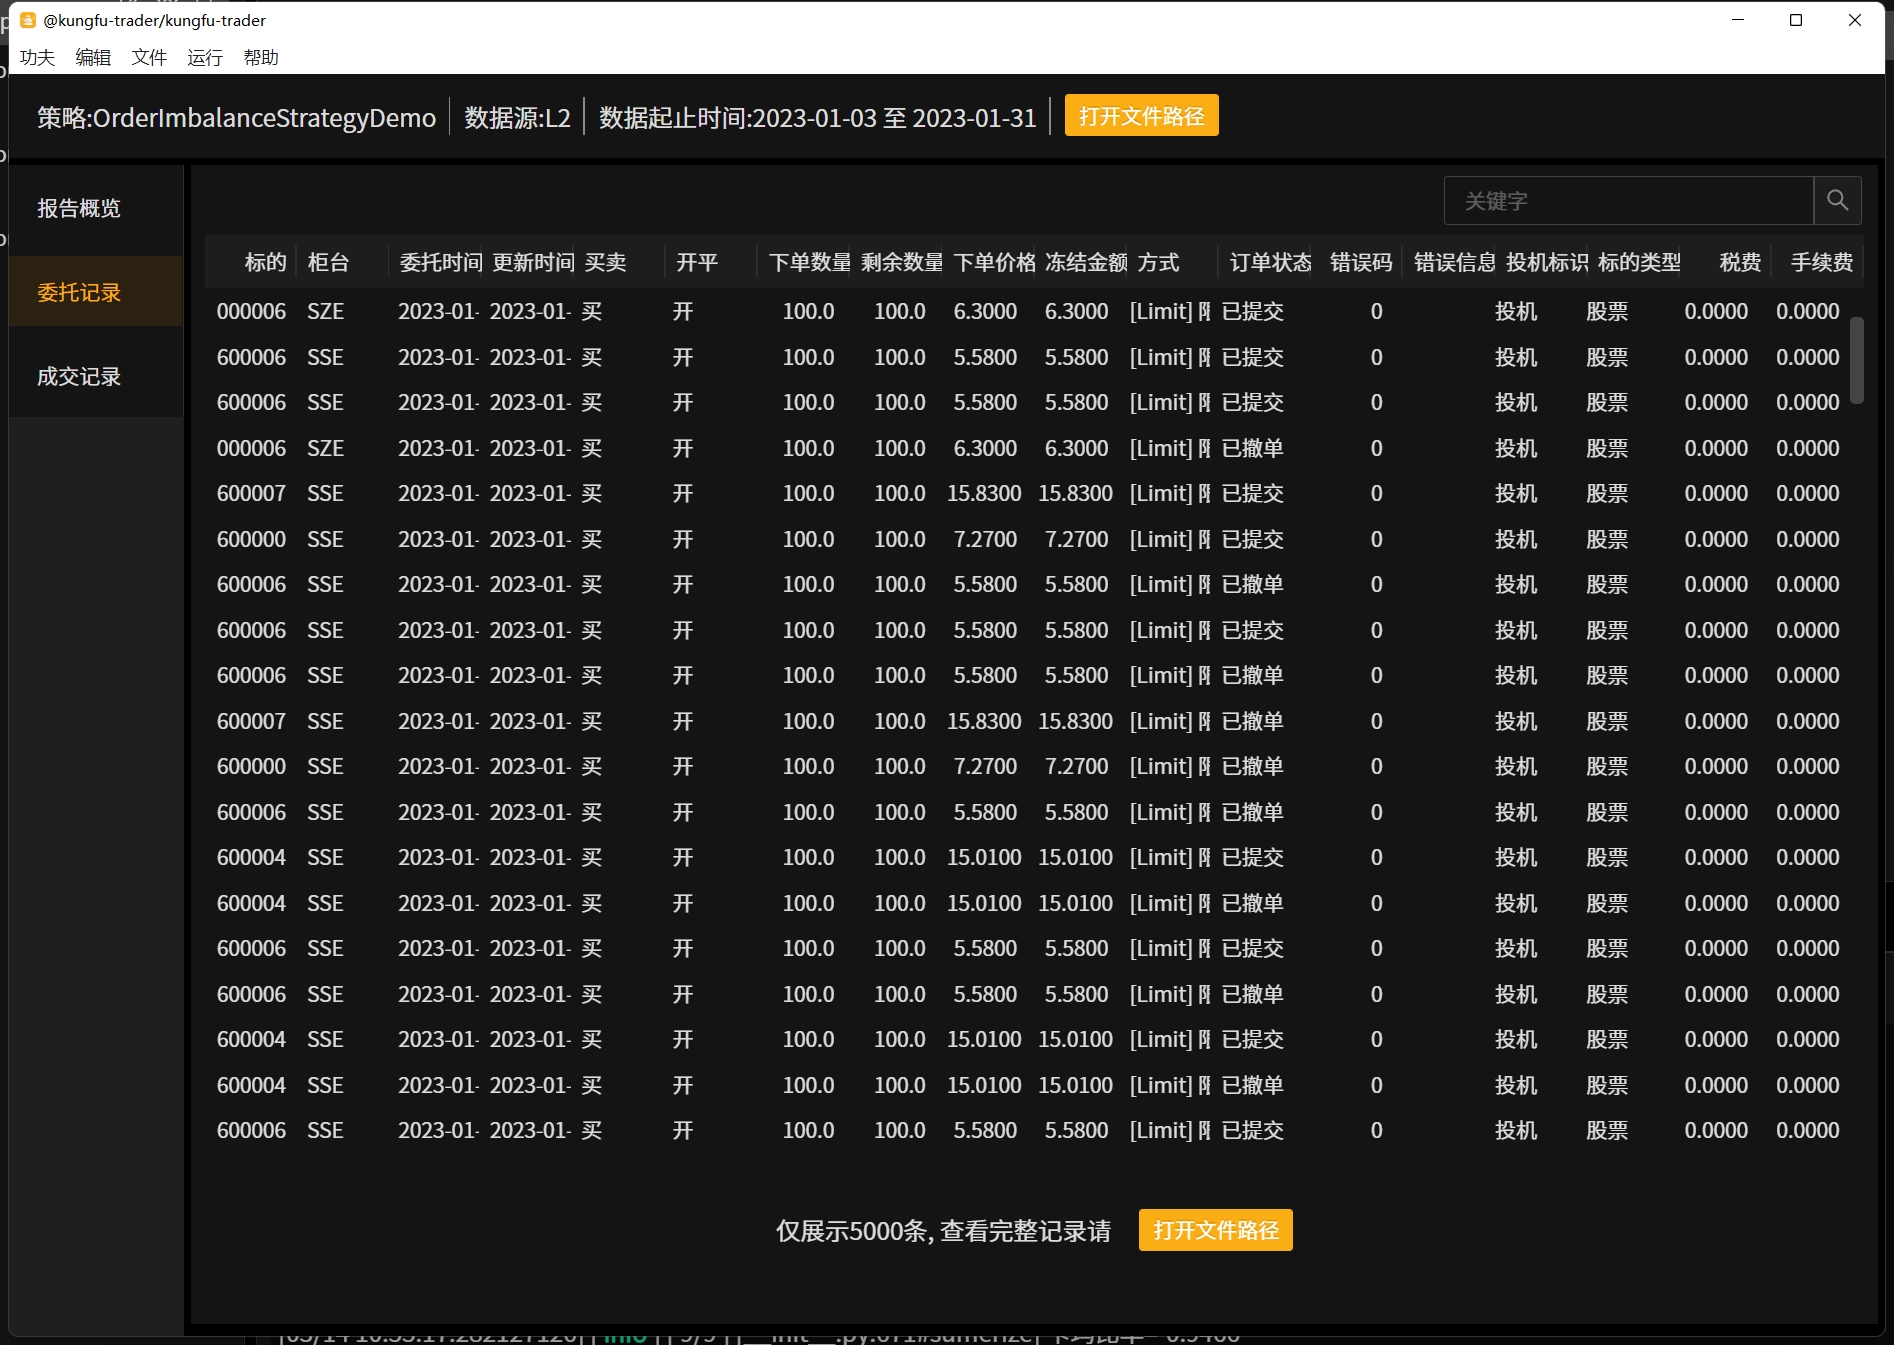Image resolution: width=1894 pixels, height=1345 pixels.
Task: Click the data date range text
Action: [x=817, y=118]
